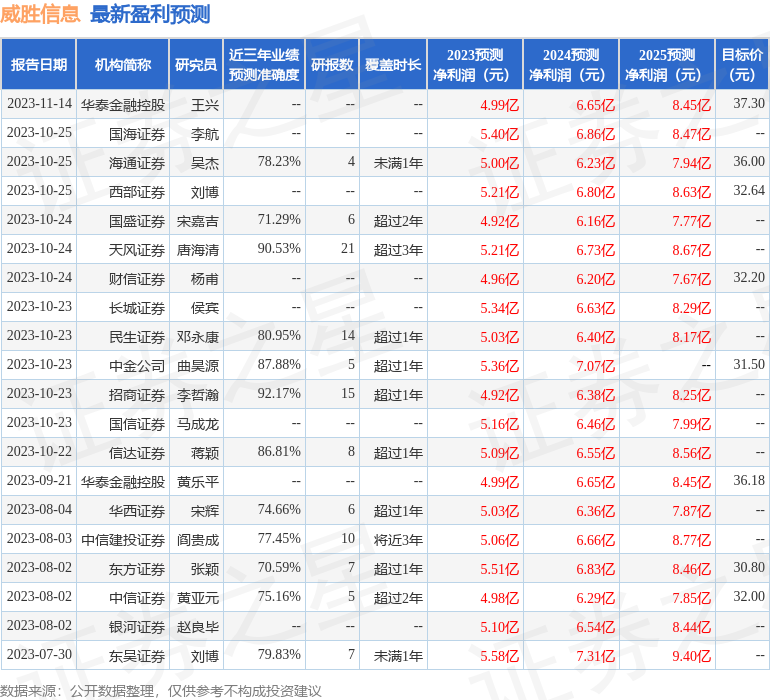Click researcher 赵良毕

pyautogui.click(x=198, y=626)
